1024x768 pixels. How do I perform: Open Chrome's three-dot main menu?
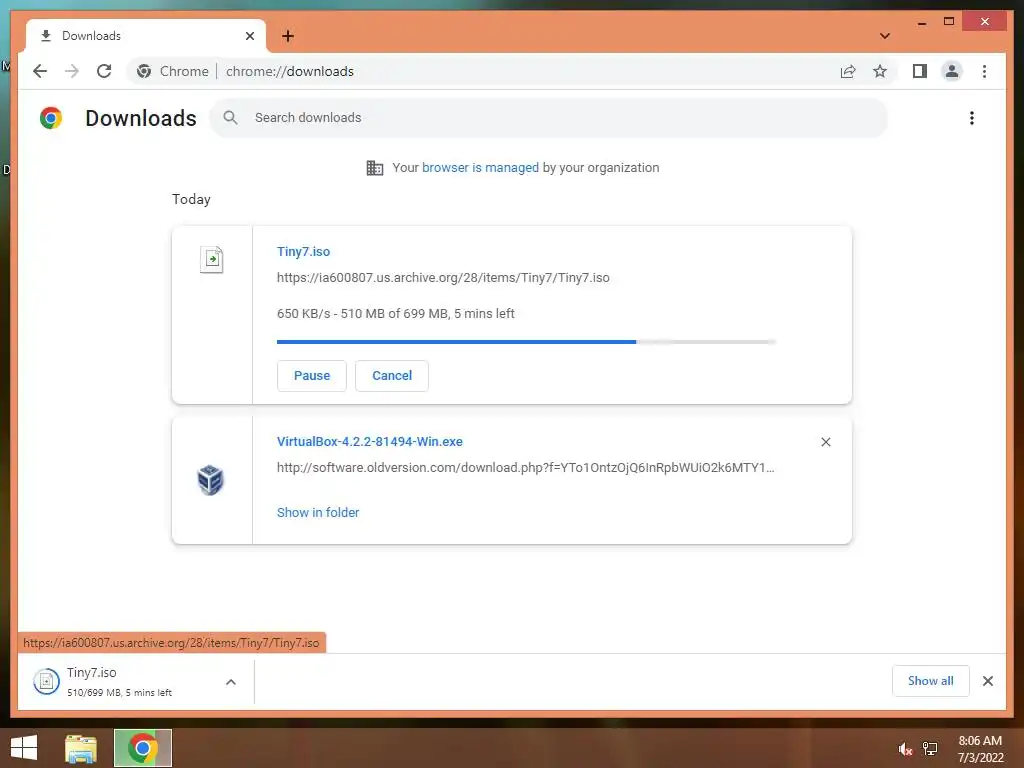[984, 71]
